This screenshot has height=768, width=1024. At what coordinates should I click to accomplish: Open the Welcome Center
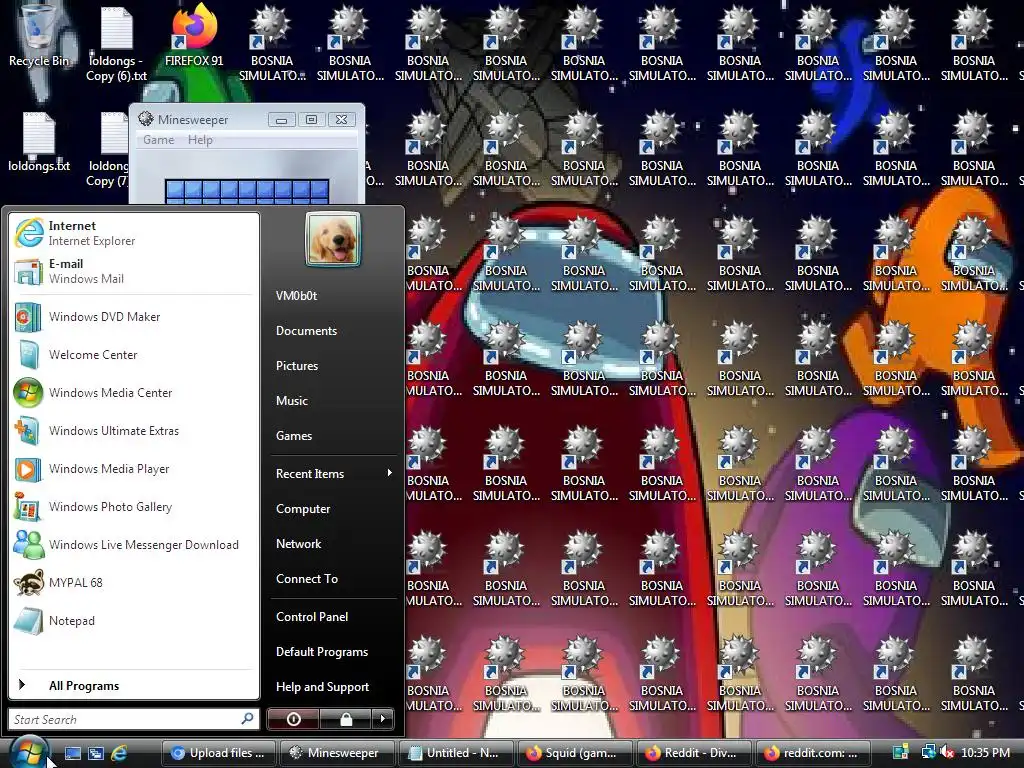pos(134,355)
